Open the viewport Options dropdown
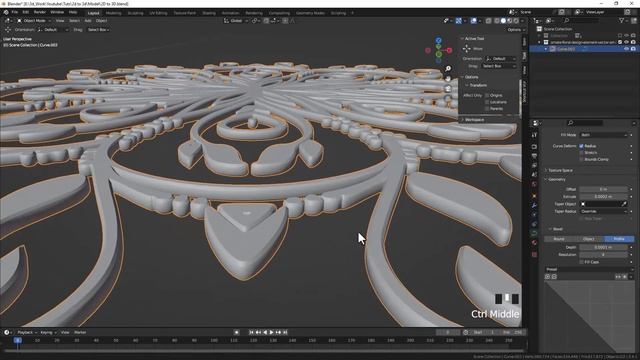The height and width of the screenshot is (360, 640). [x=515, y=30]
